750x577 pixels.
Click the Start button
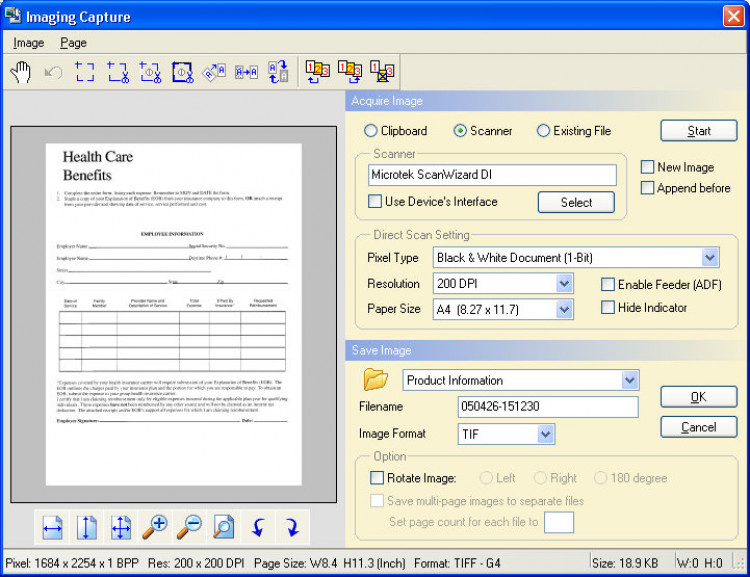pyautogui.click(x=699, y=131)
